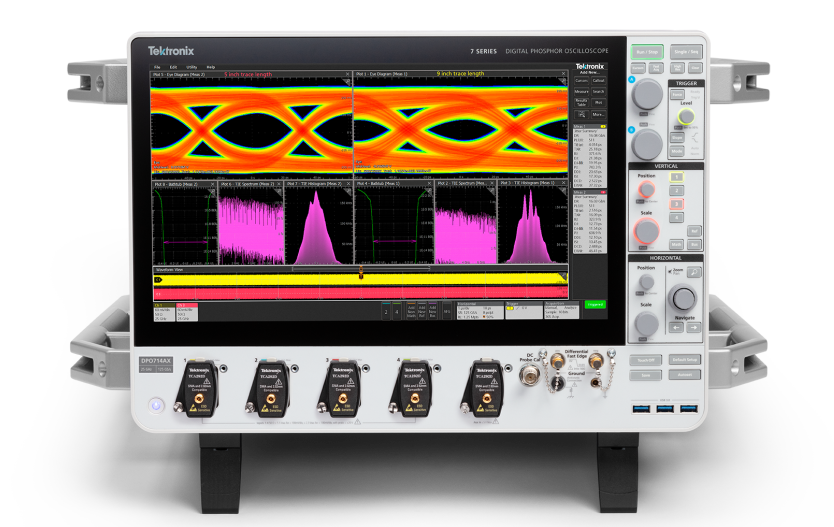Tap the draw-a-box zoom icon beside More
This screenshot has width=834, height=527.
[581, 114]
